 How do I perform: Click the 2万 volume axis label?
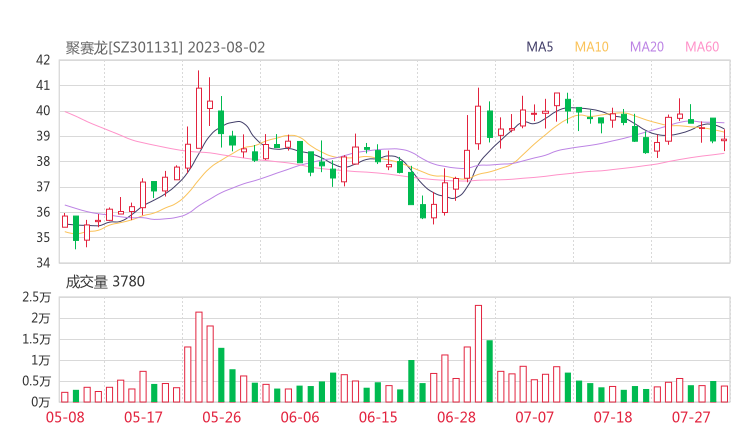click(x=41, y=318)
